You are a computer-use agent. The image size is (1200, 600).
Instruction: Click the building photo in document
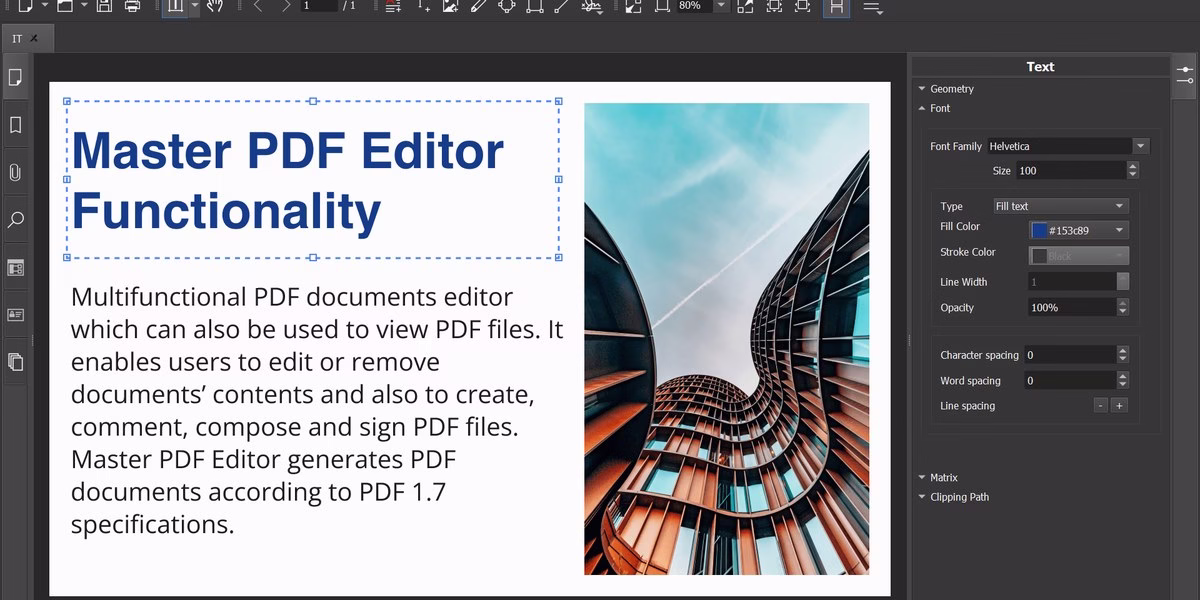[x=726, y=339]
